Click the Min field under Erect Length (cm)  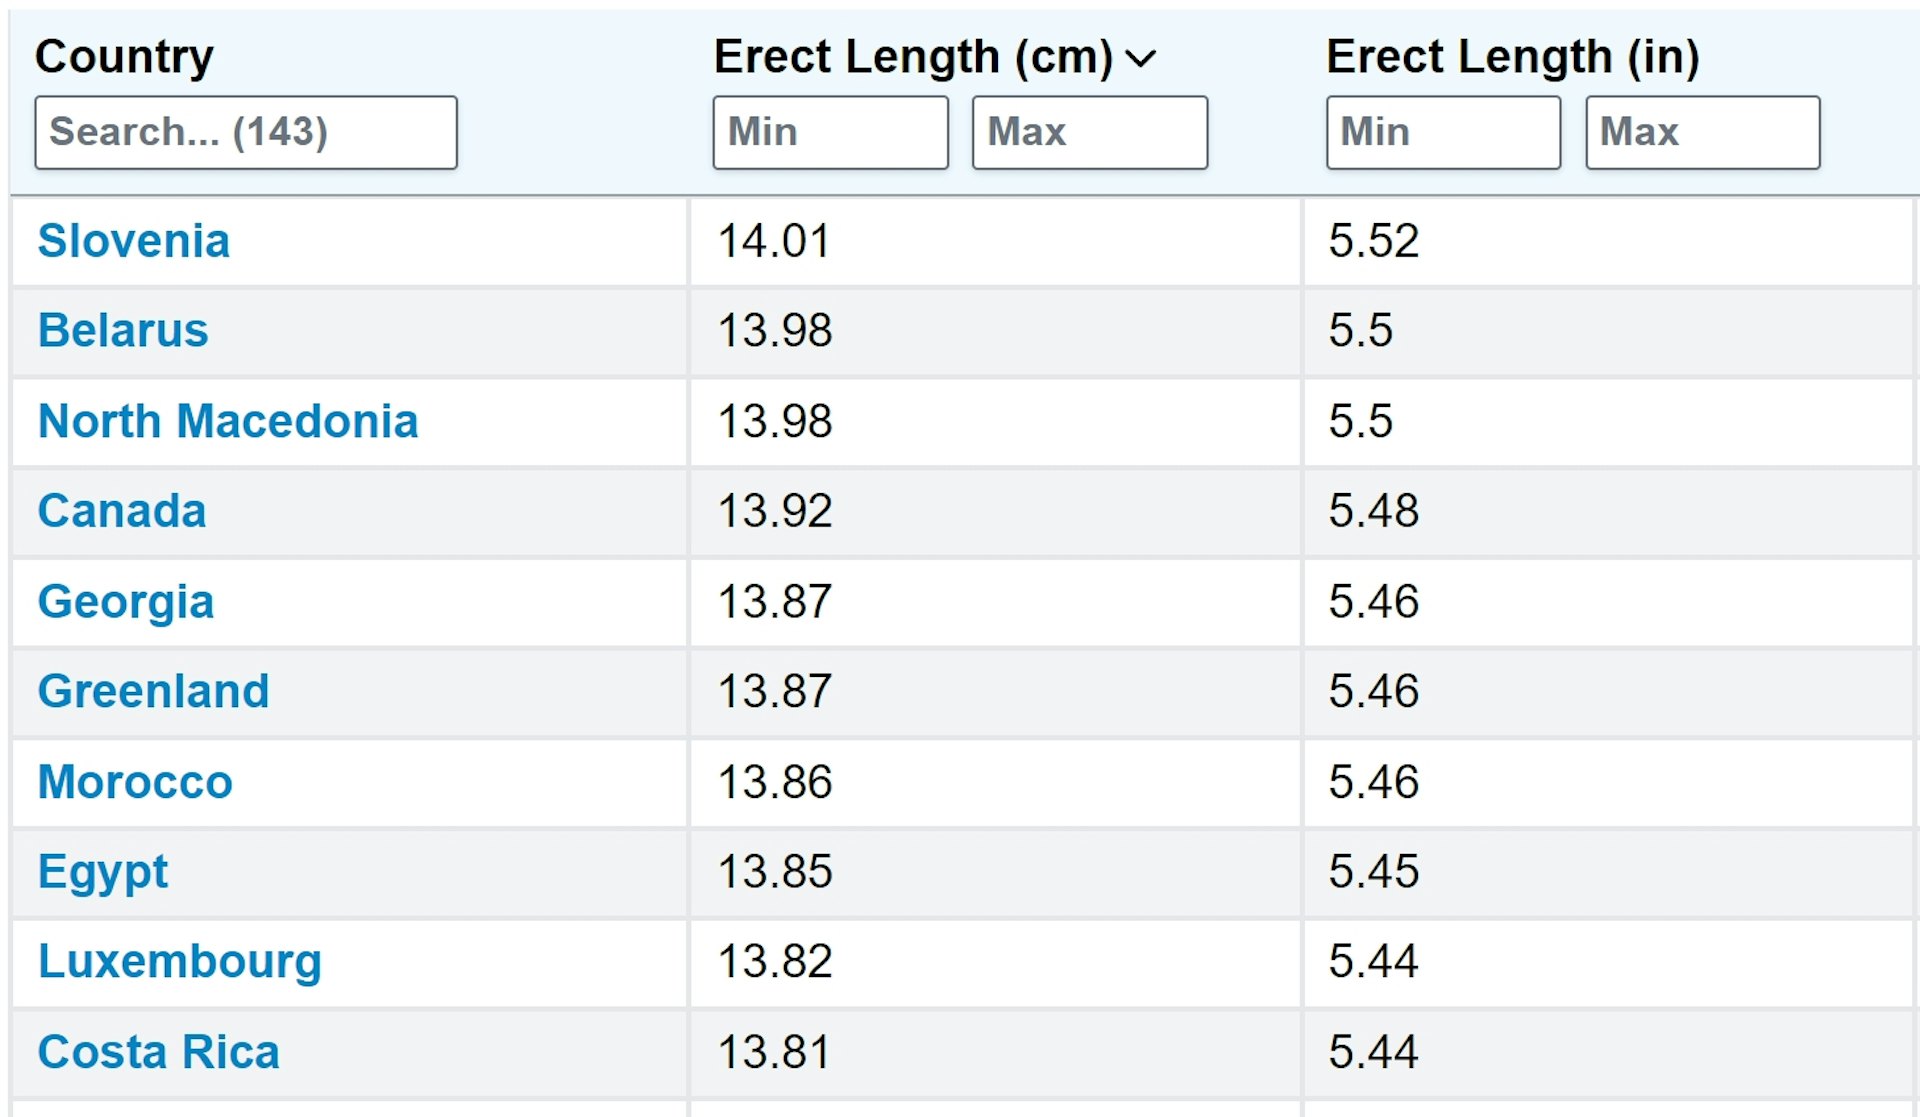click(830, 132)
